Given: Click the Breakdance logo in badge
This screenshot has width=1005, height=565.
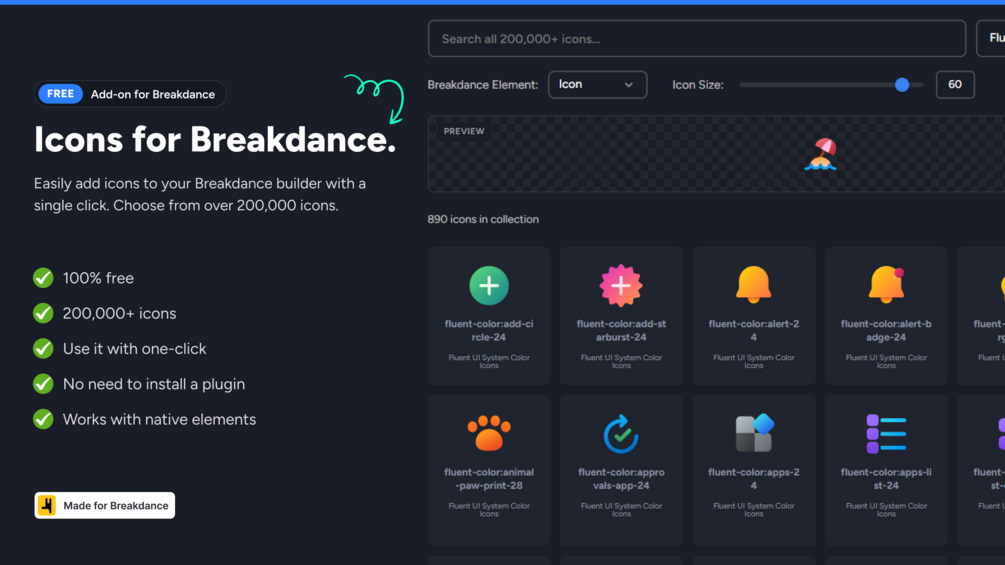Looking at the screenshot, I should click(47, 505).
